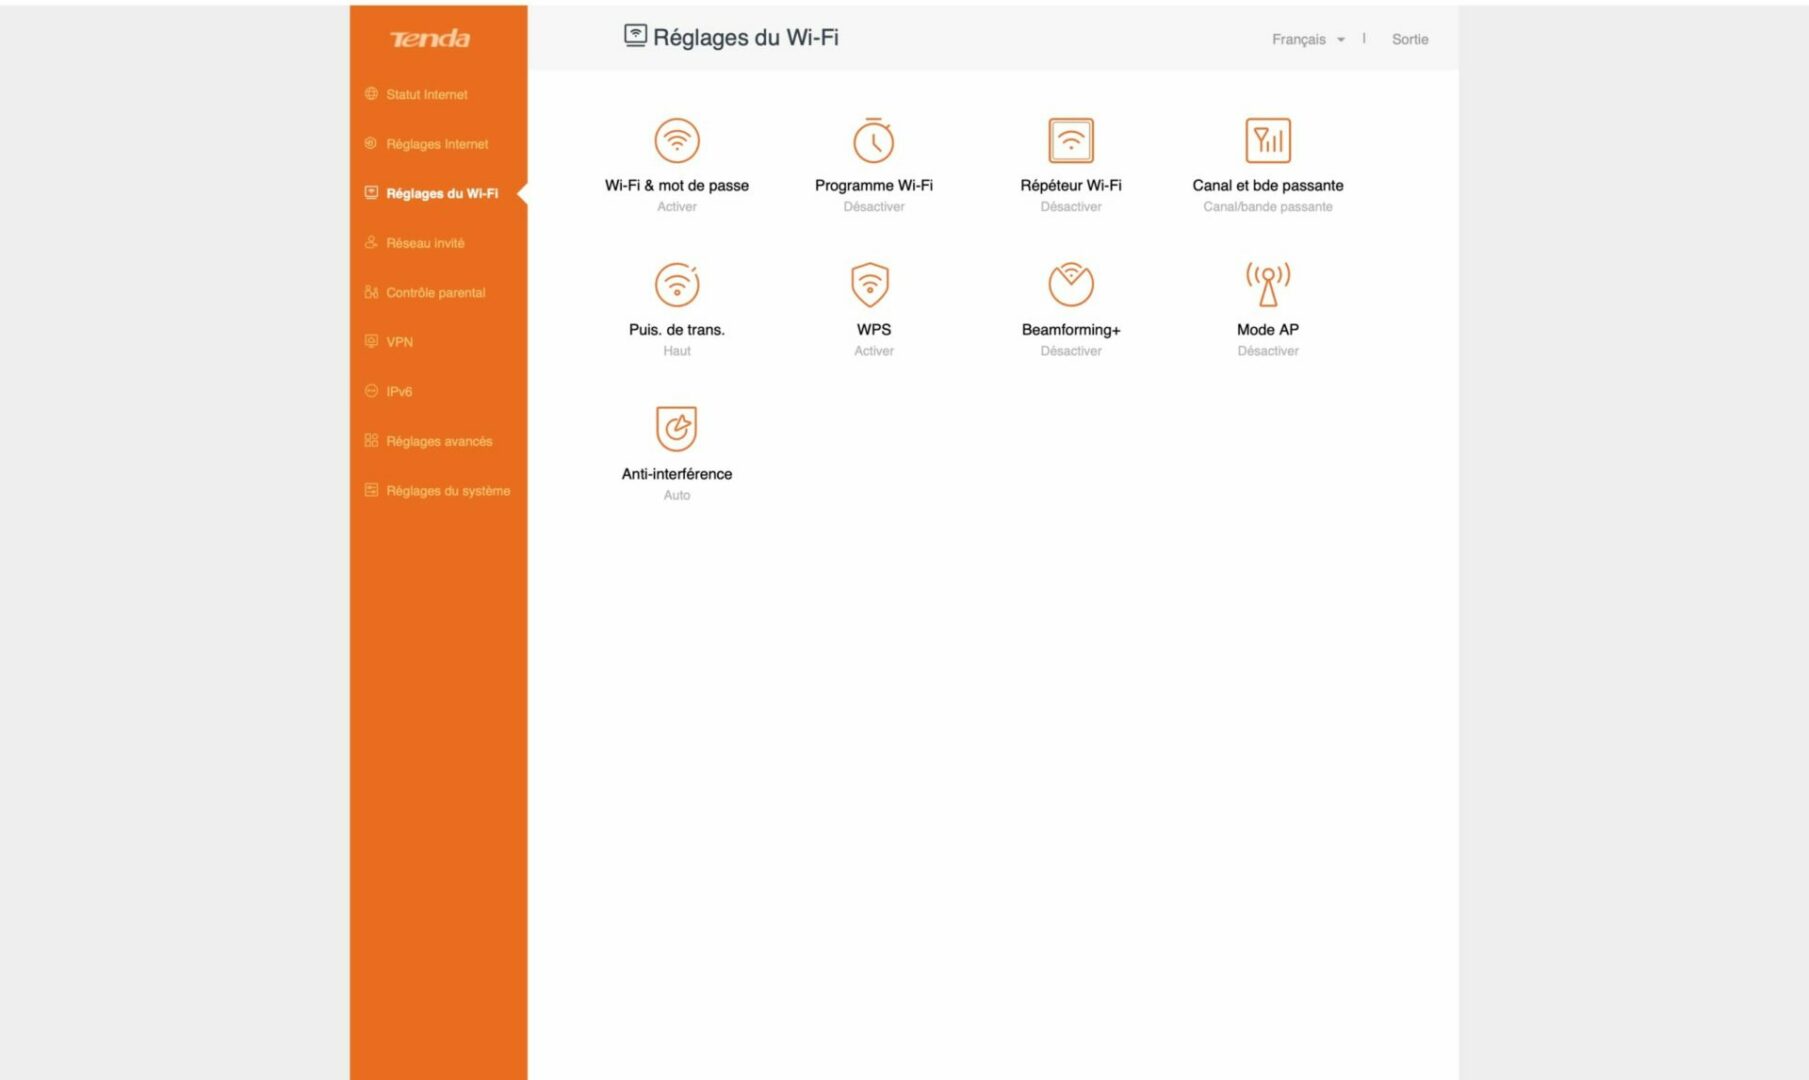1809x1080 pixels.
Task: Open the Beamforming+ icon
Action: (1070, 285)
